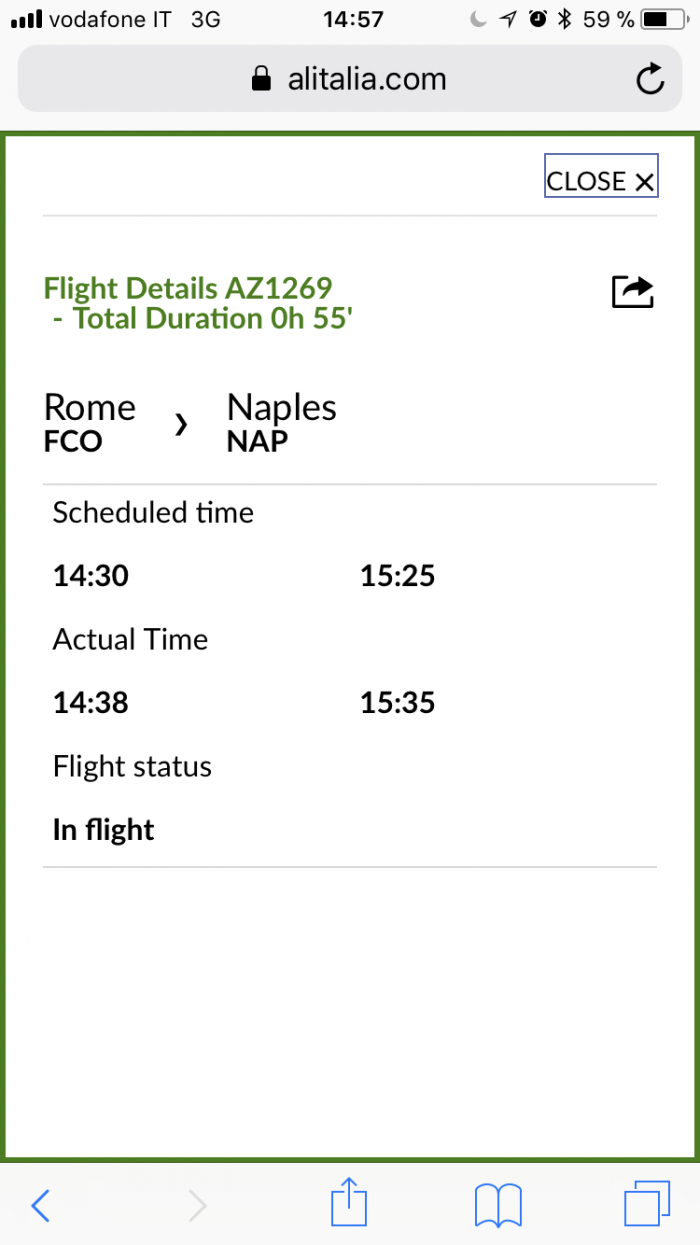Tap the flight details share icon

[632, 292]
